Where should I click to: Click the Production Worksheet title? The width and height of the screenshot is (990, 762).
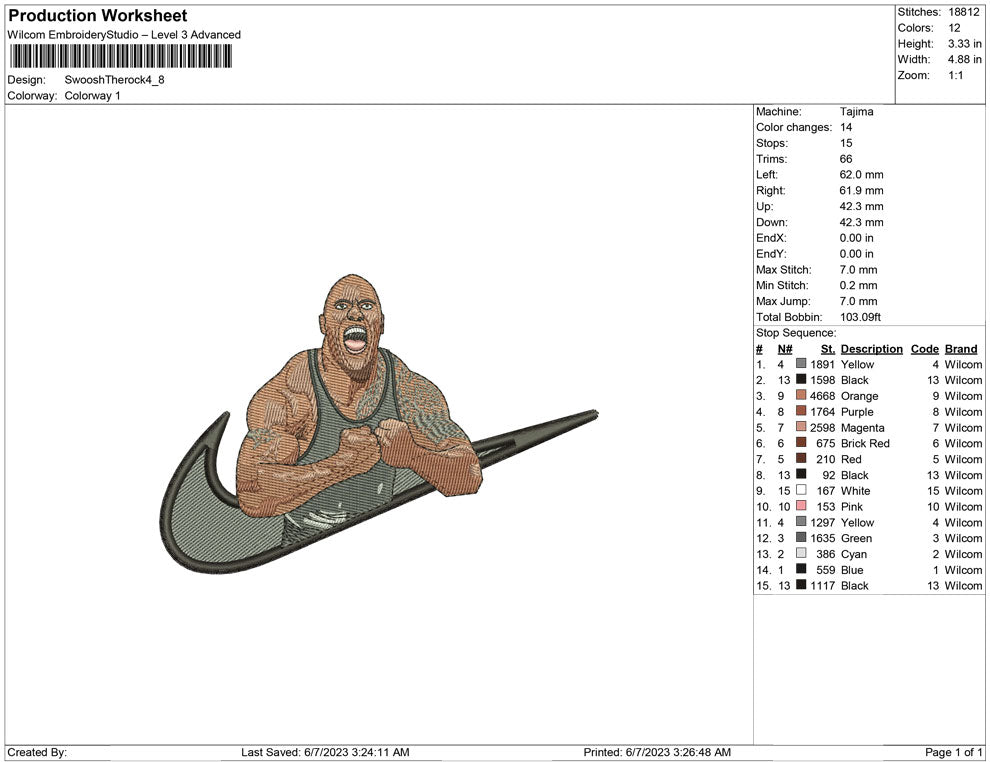[x=98, y=16]
